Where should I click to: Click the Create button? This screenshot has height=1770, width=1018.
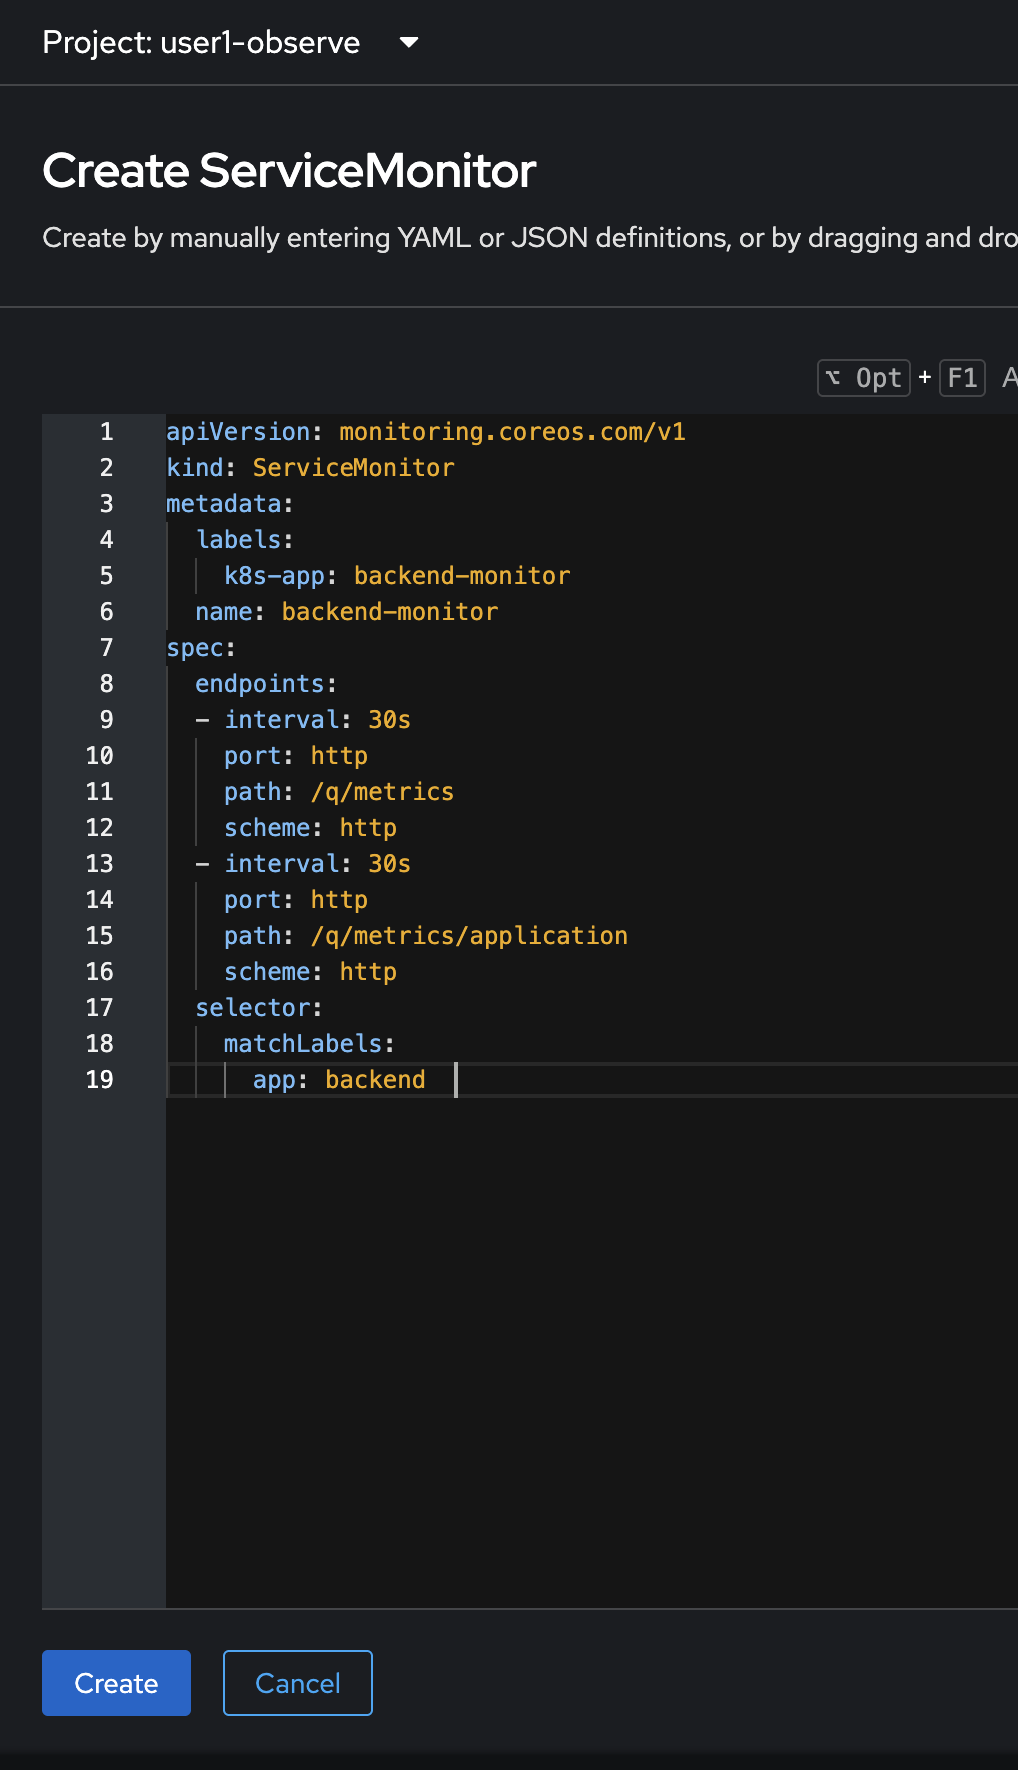point(116,1683)
